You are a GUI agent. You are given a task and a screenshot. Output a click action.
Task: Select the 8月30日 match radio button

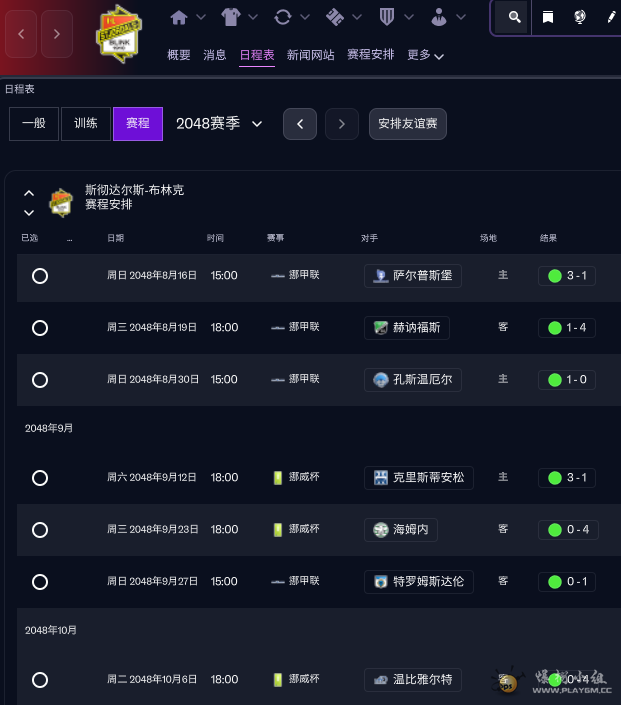coord(40,380)
